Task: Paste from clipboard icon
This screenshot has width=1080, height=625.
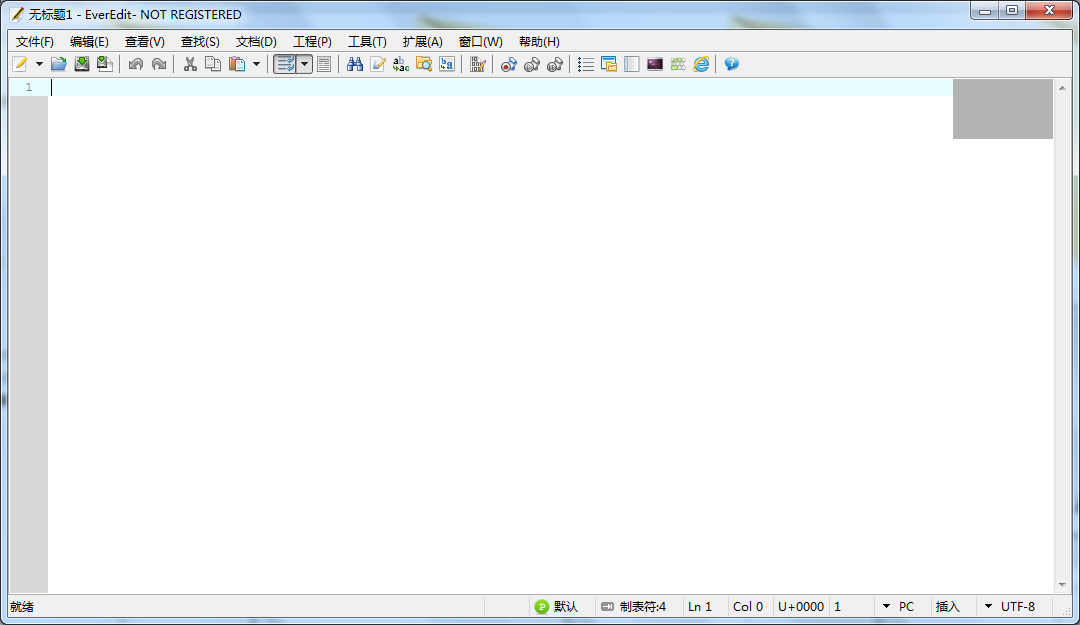Action: click(x=237, y=64)
